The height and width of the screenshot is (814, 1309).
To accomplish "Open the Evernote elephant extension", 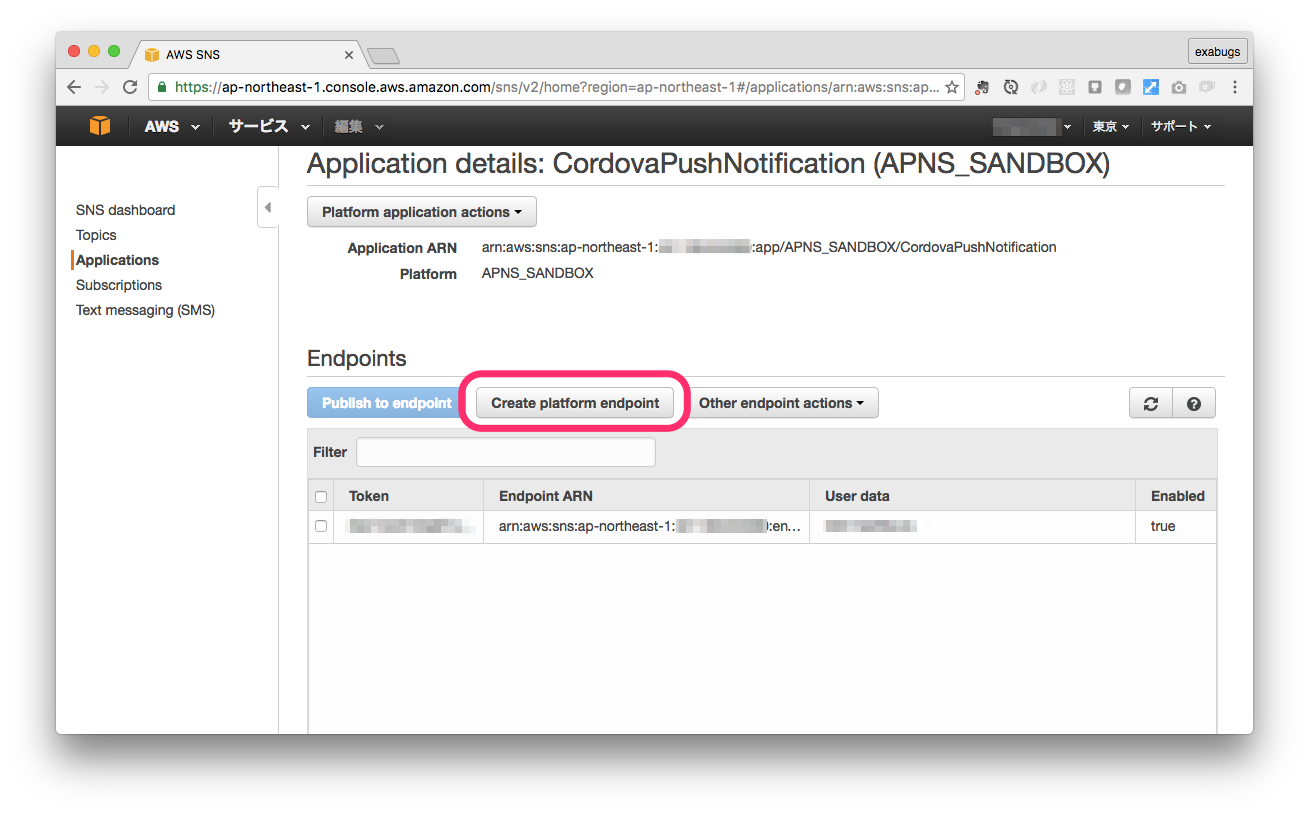I will (x=983, y=87).
